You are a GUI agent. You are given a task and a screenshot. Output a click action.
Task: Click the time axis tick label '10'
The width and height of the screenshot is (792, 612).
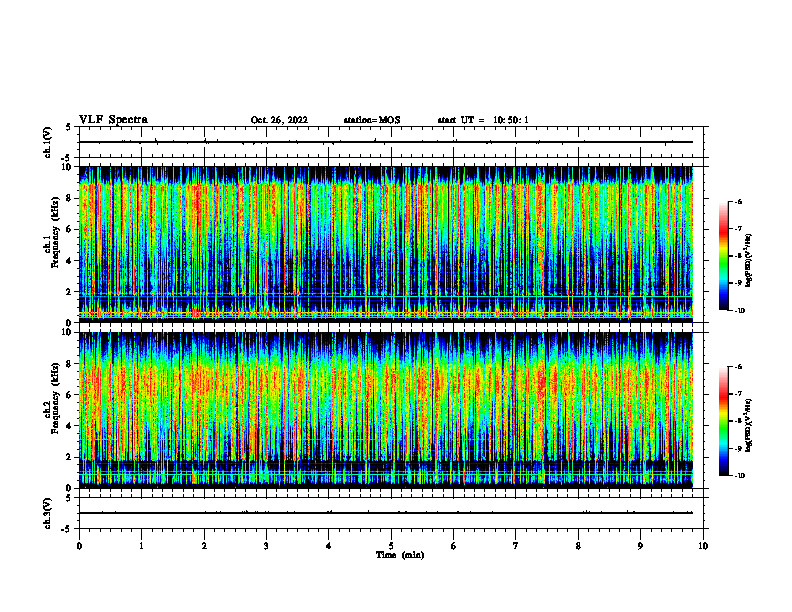703,546
